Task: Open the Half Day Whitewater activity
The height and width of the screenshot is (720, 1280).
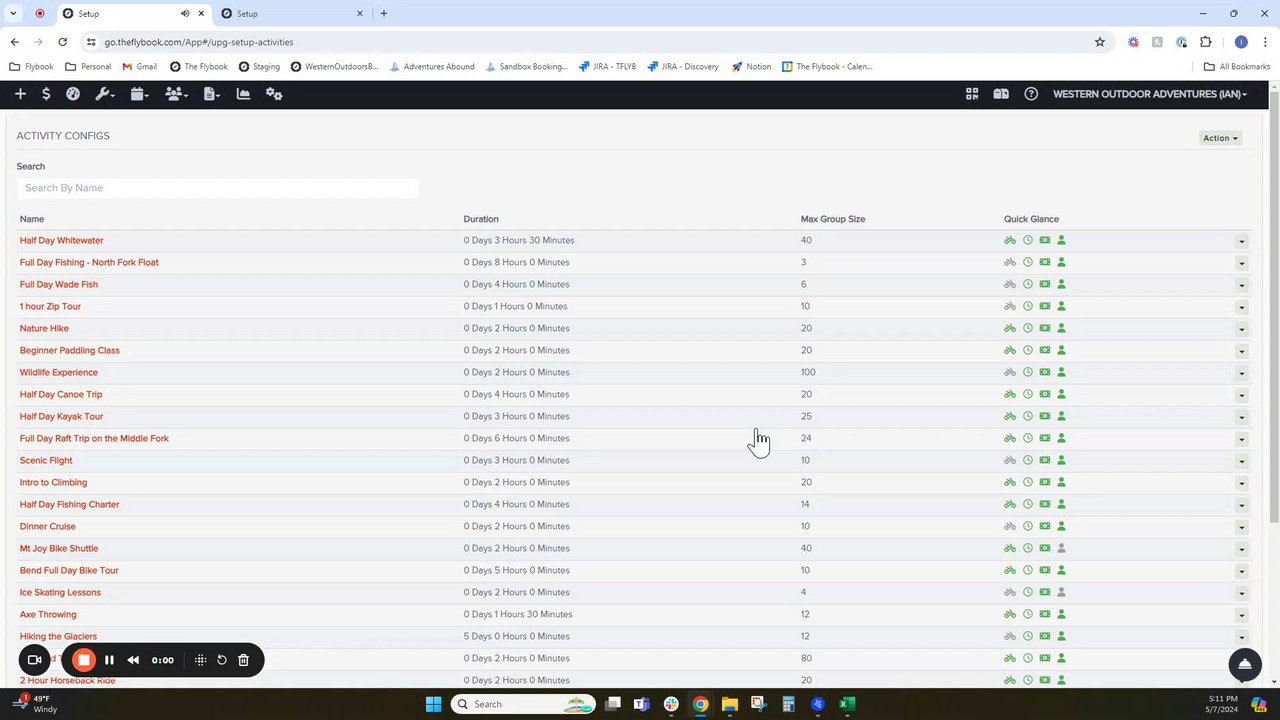Action: tap(61, 240)
